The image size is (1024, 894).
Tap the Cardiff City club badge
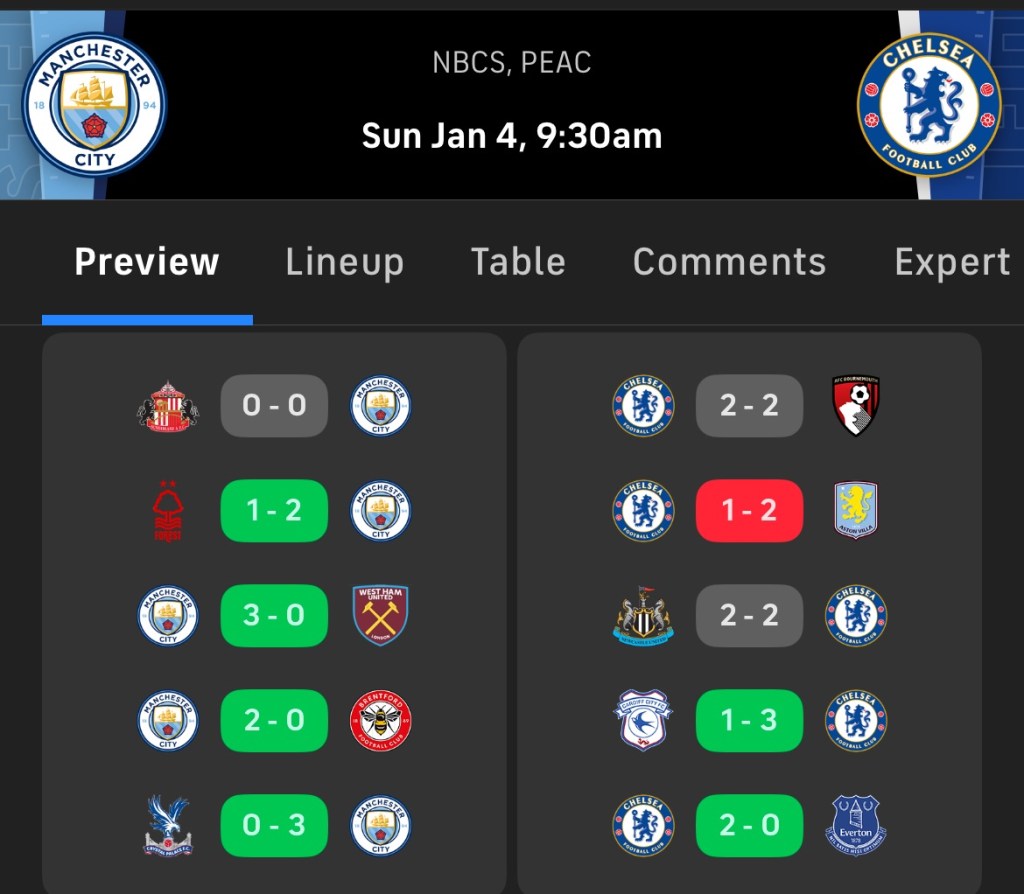[x=643, y=721]
